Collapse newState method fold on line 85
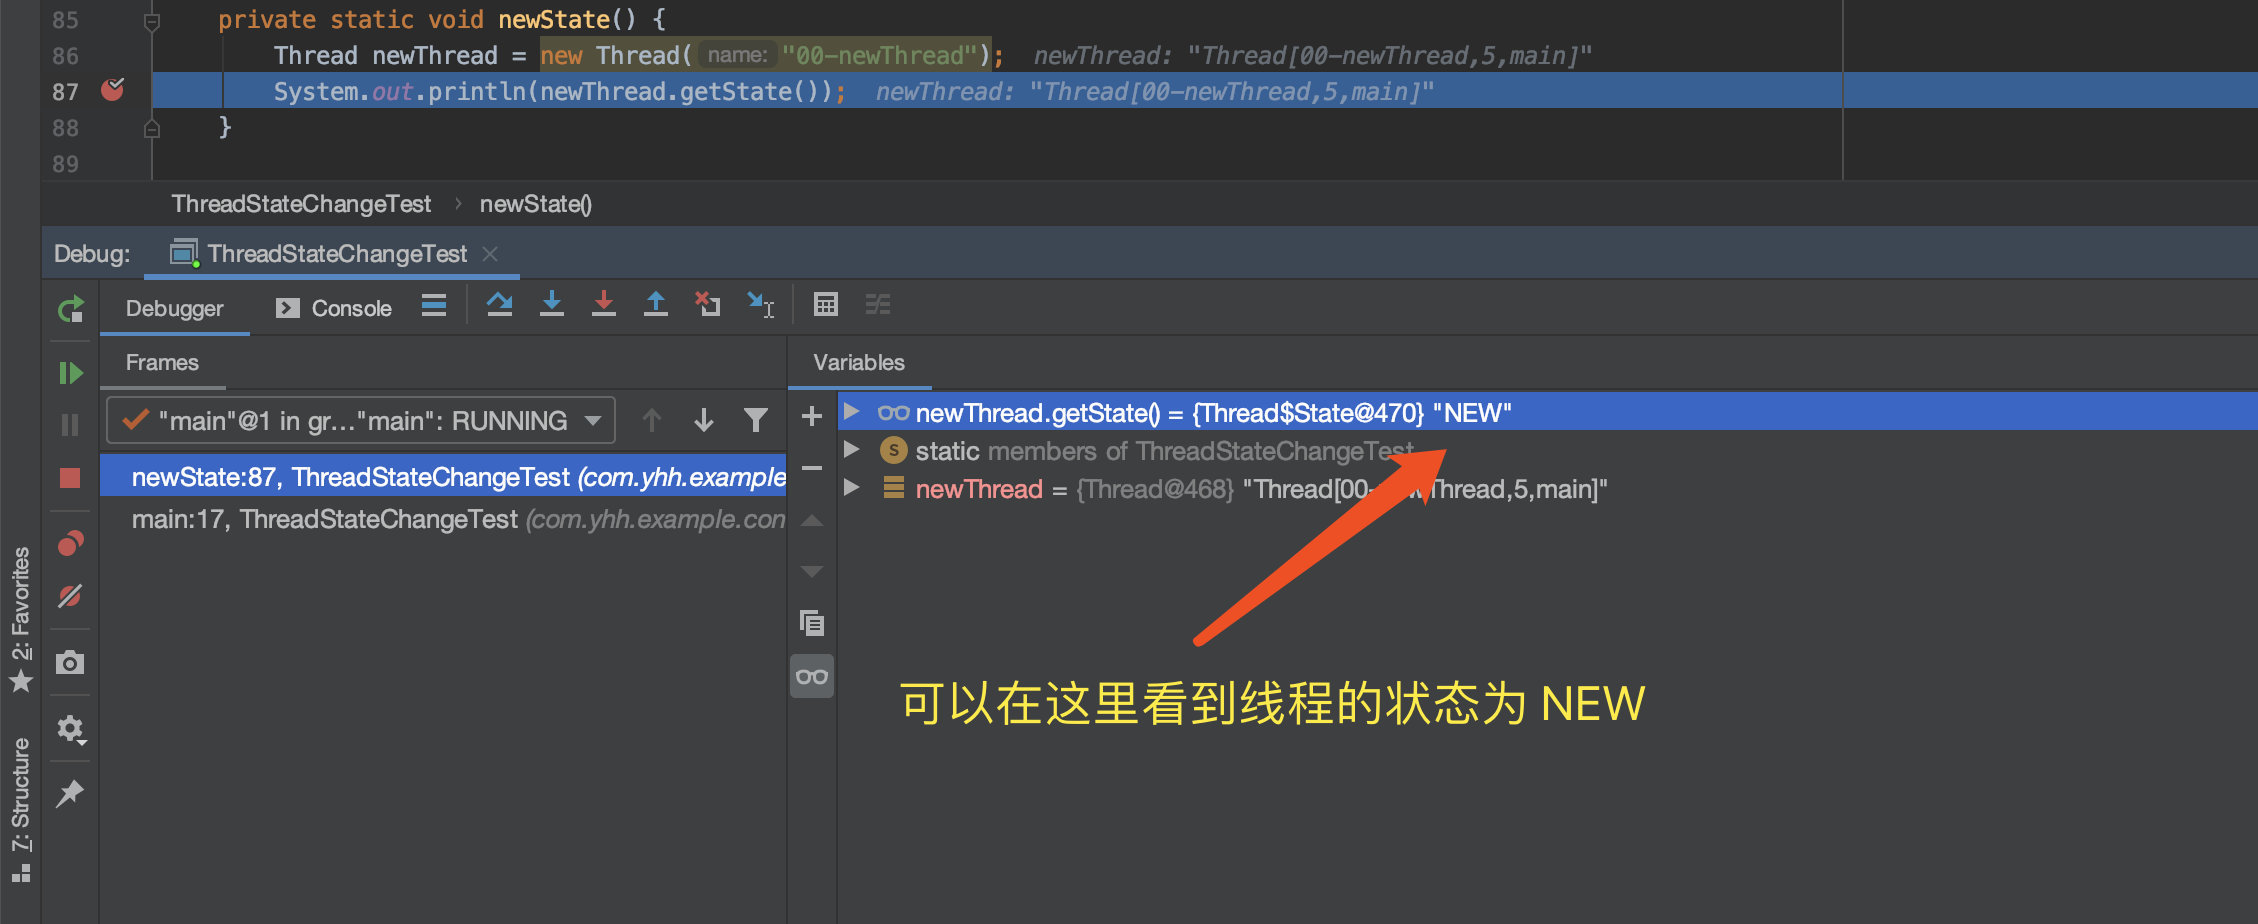 pos(152,21)
